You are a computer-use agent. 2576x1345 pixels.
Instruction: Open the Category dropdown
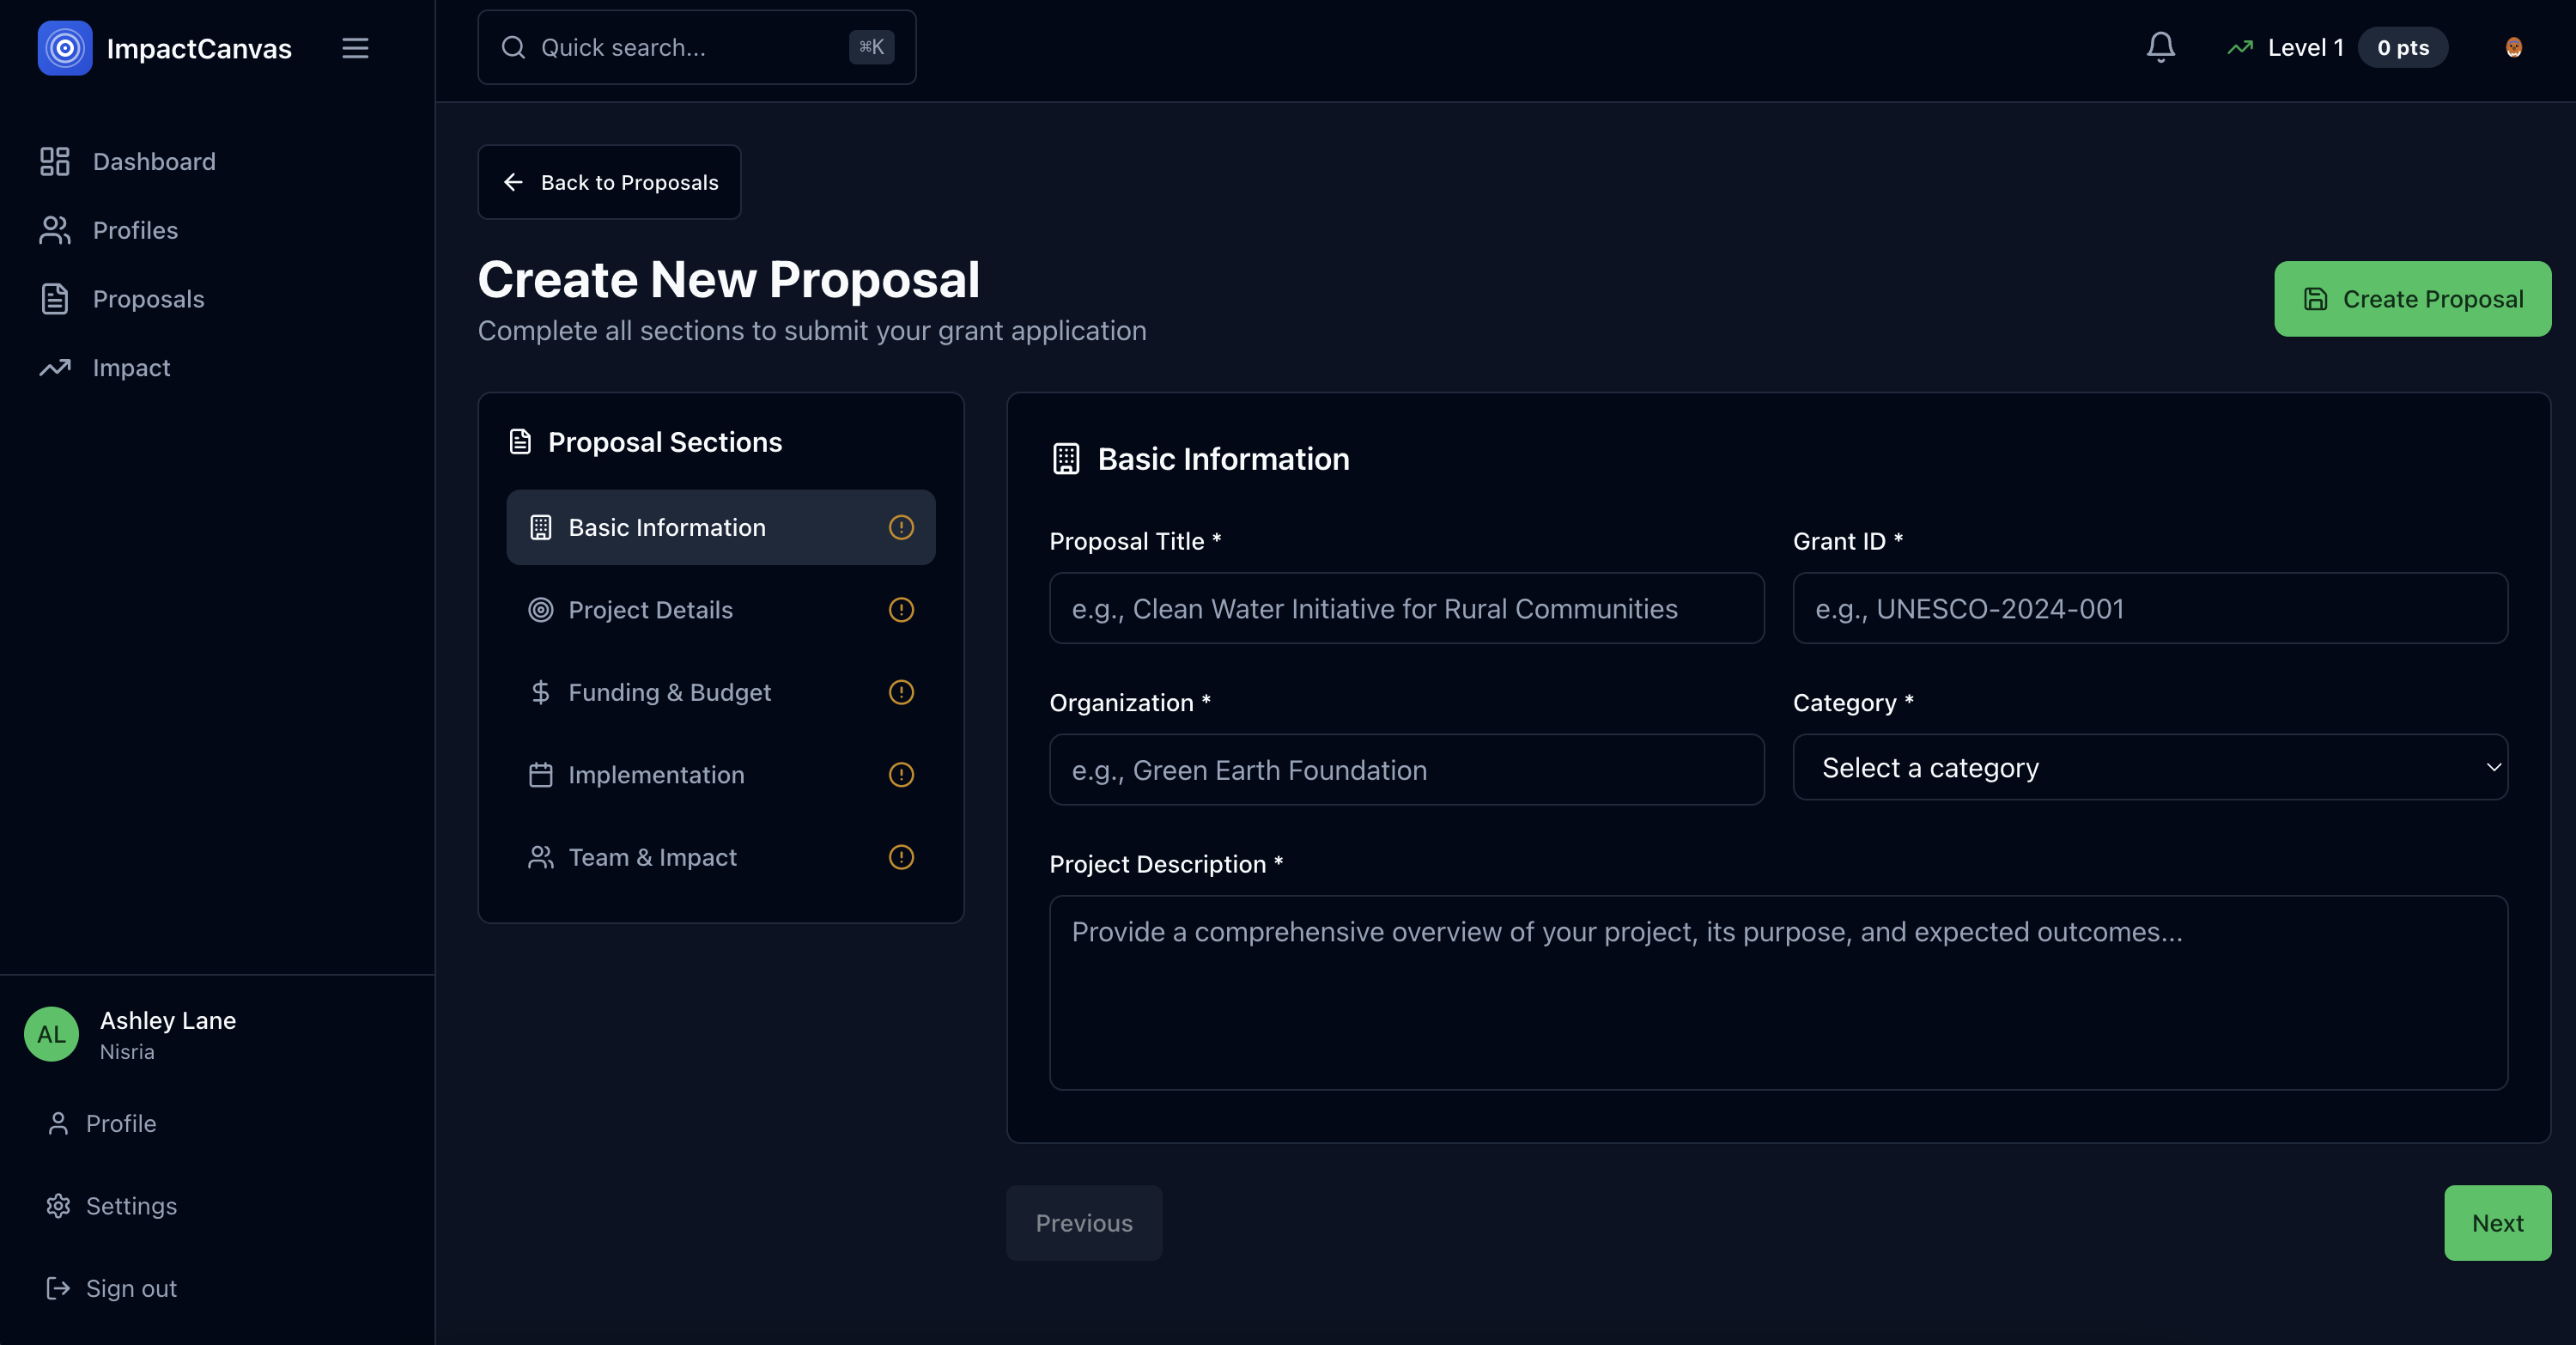point(2150,767)
